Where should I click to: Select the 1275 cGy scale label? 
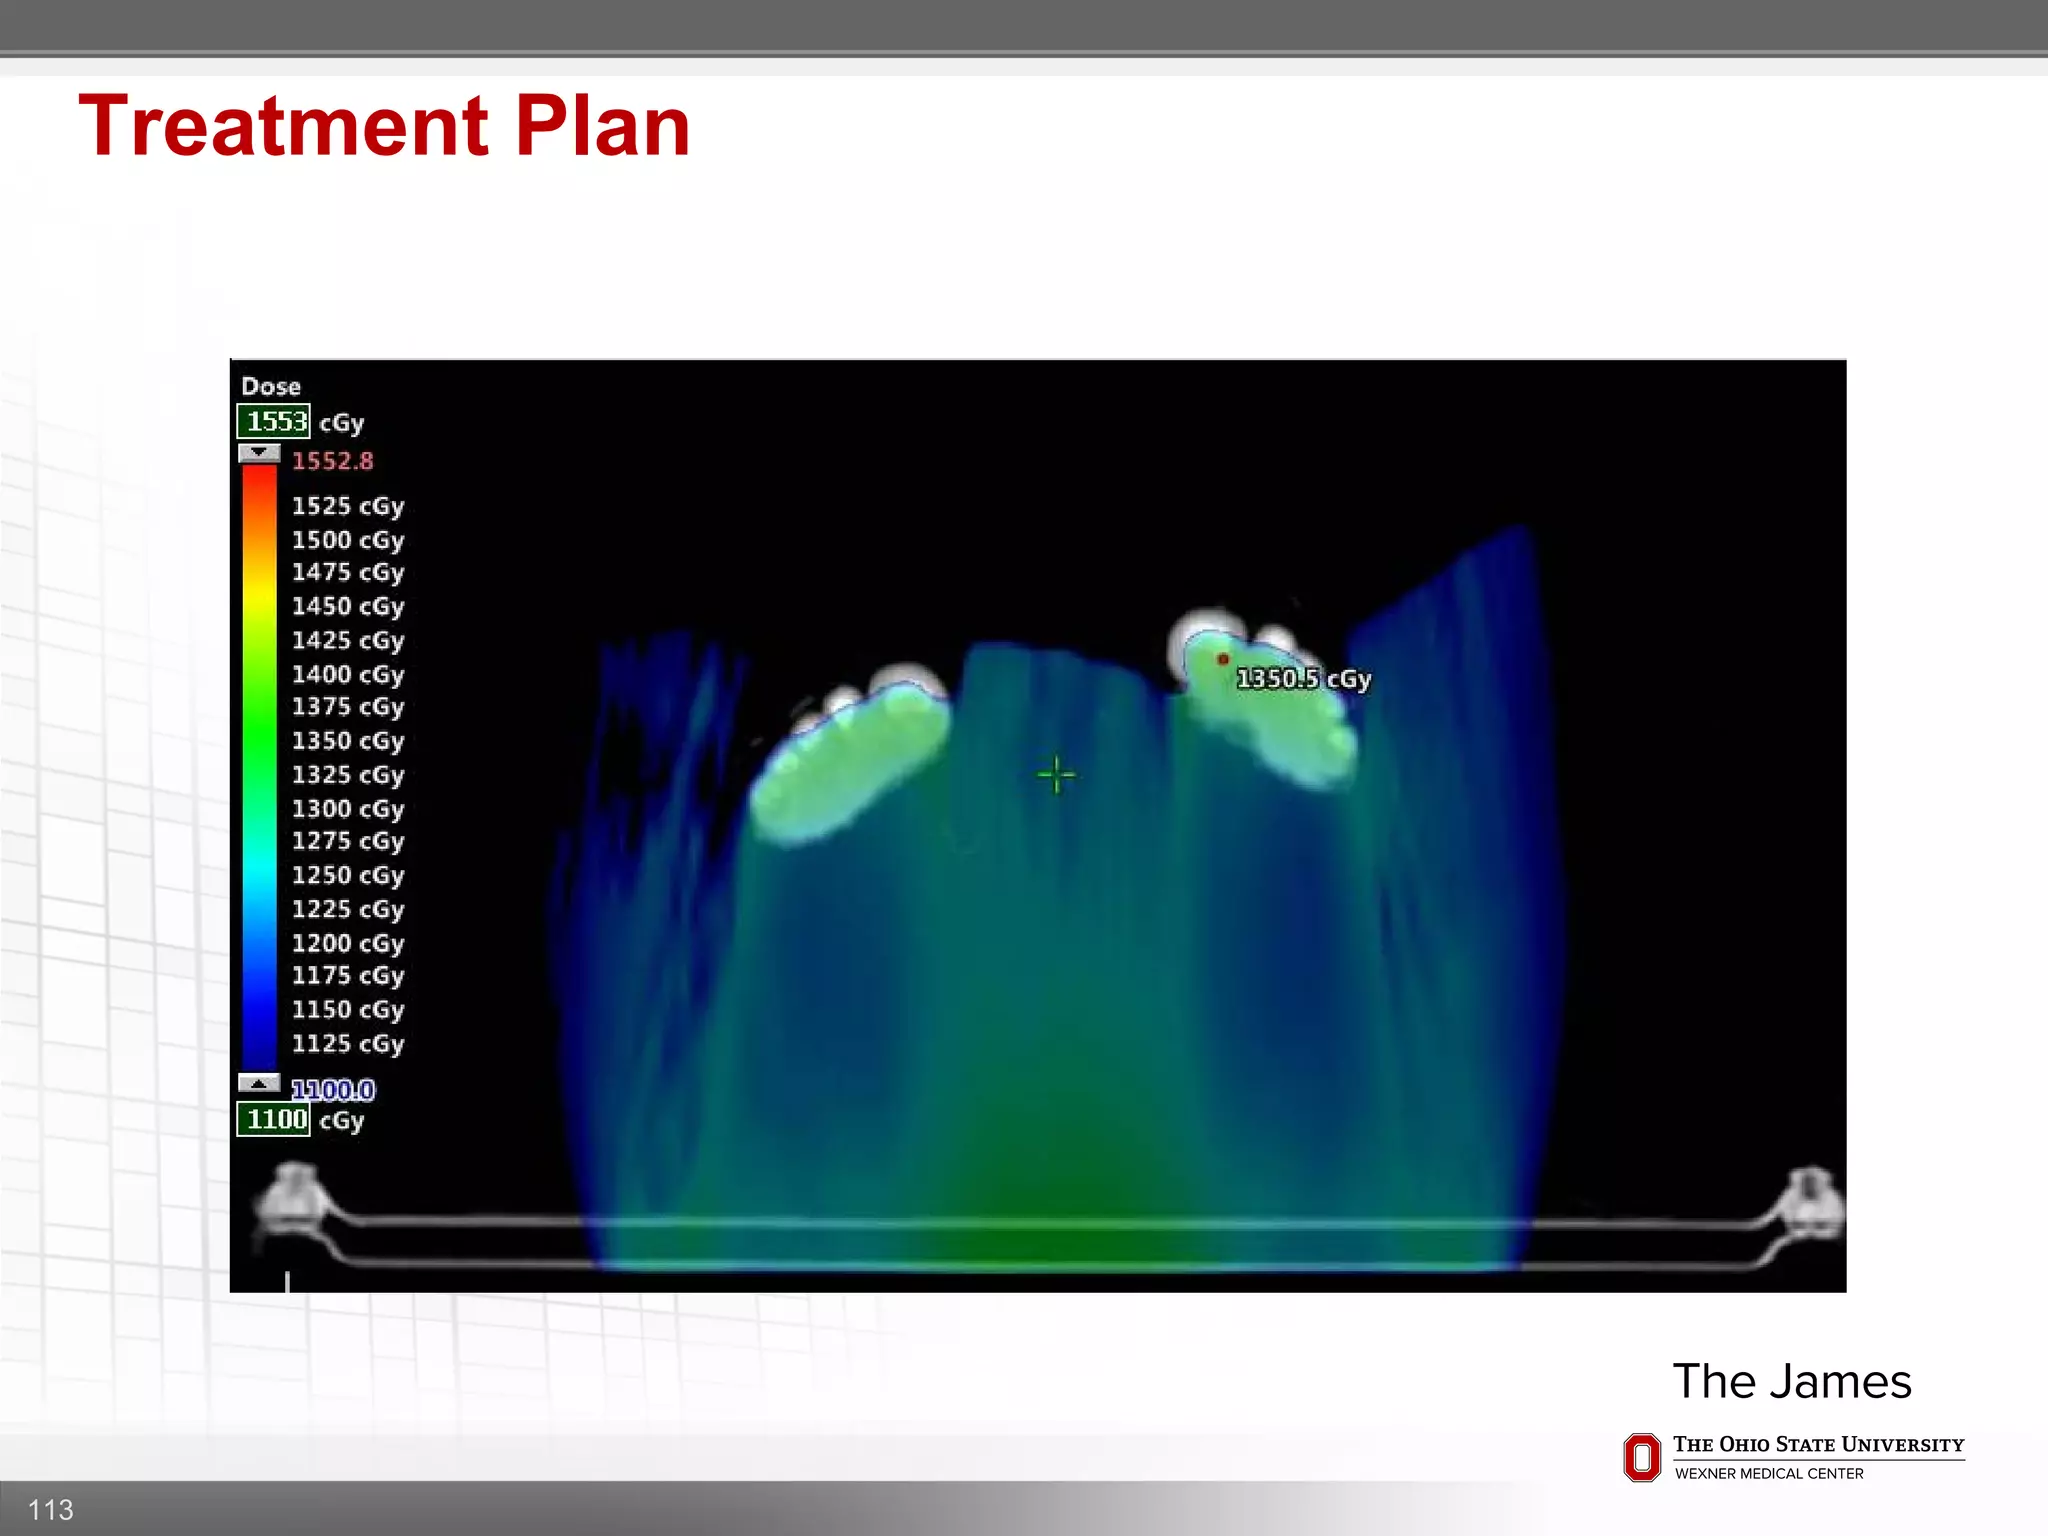pyautogui.click(x=348, y=841)
